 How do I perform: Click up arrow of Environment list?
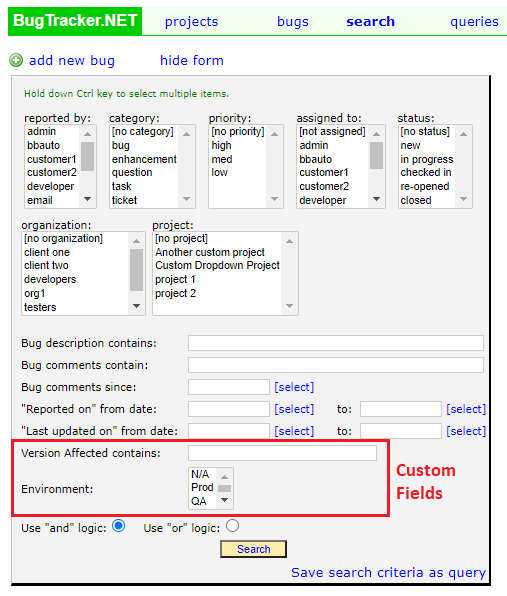point(225,477)
